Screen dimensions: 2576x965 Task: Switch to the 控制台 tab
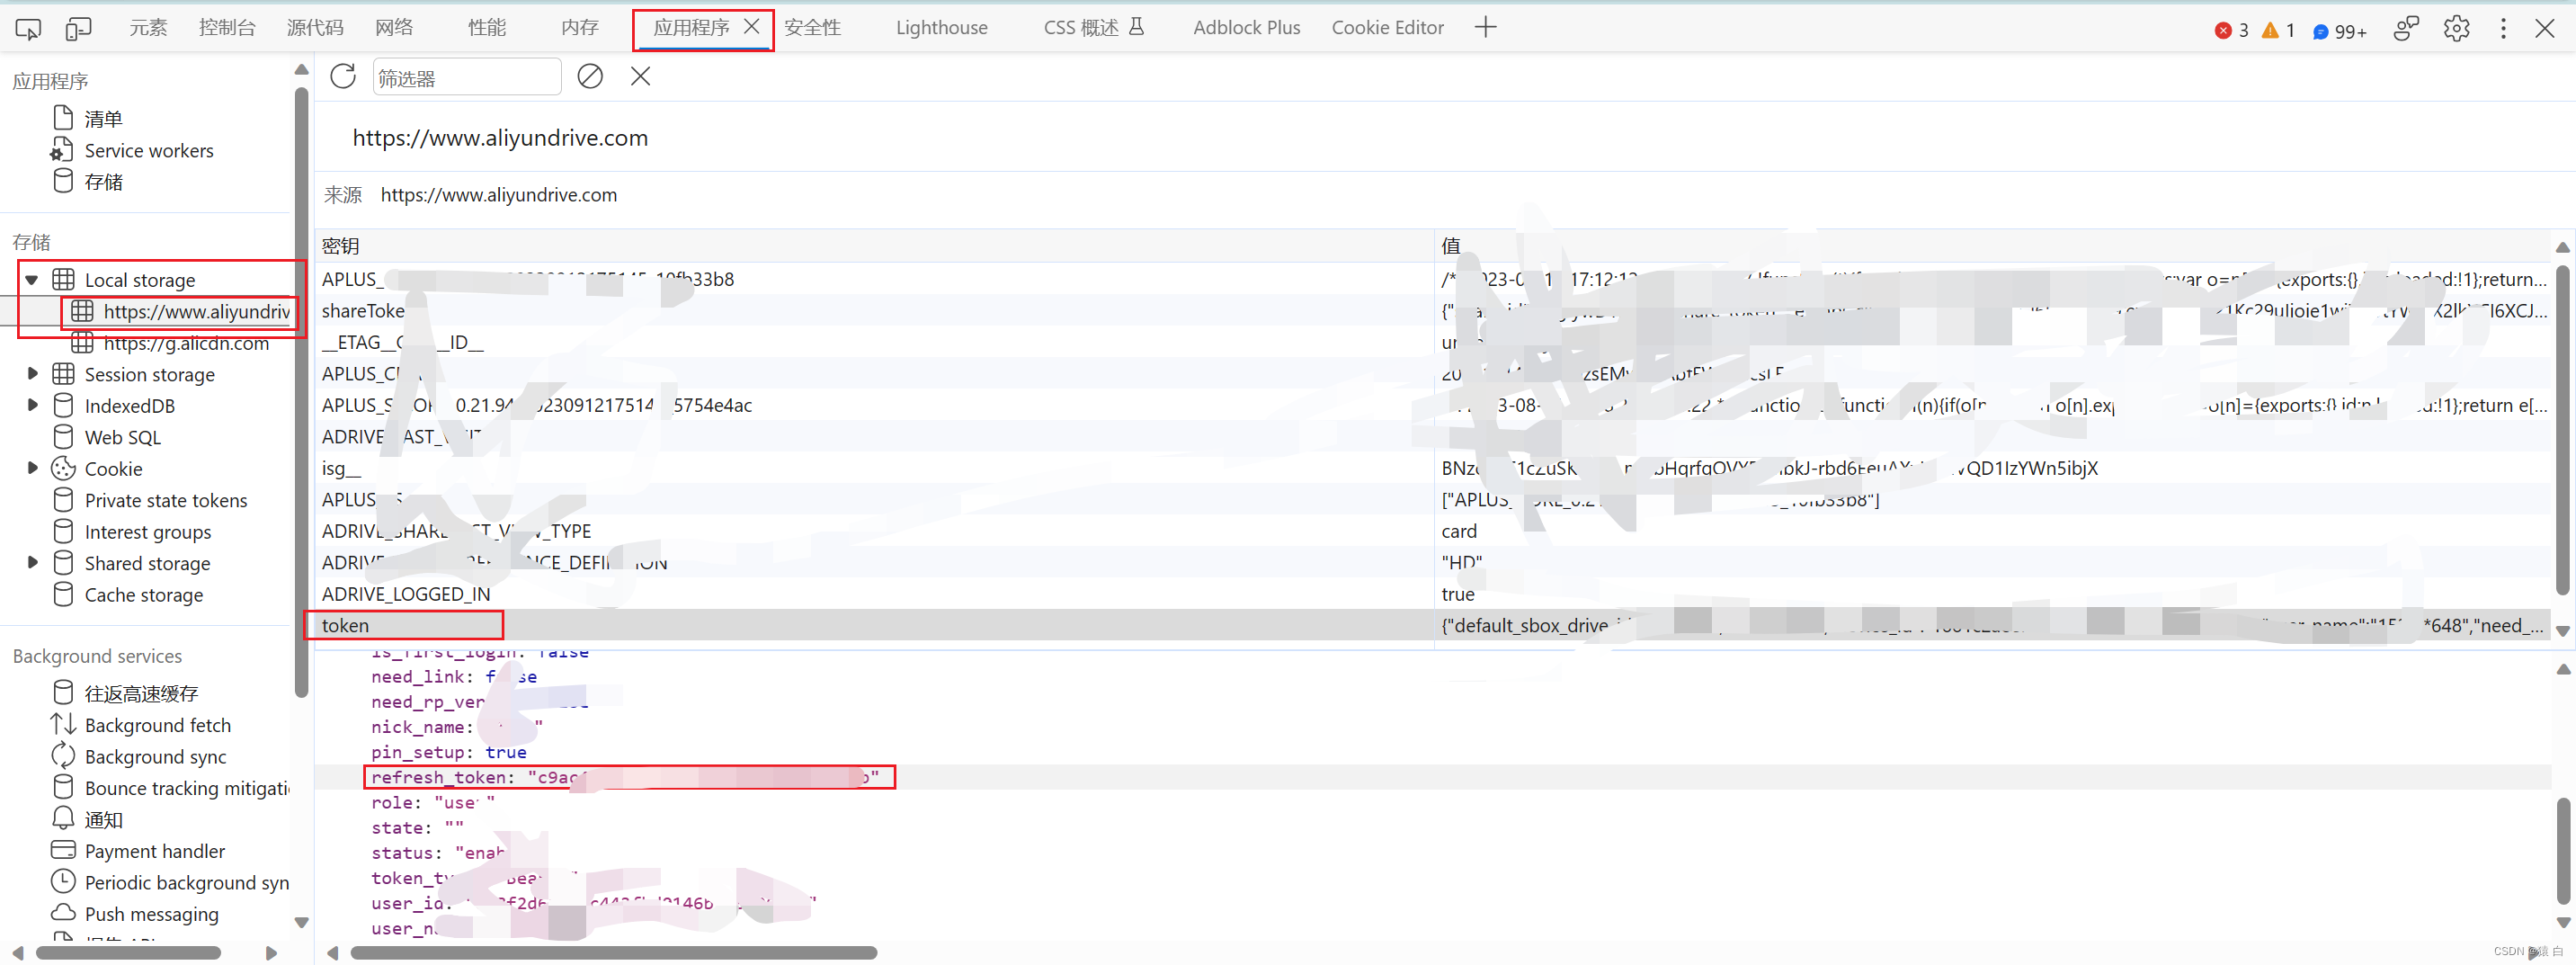[227, 28]
